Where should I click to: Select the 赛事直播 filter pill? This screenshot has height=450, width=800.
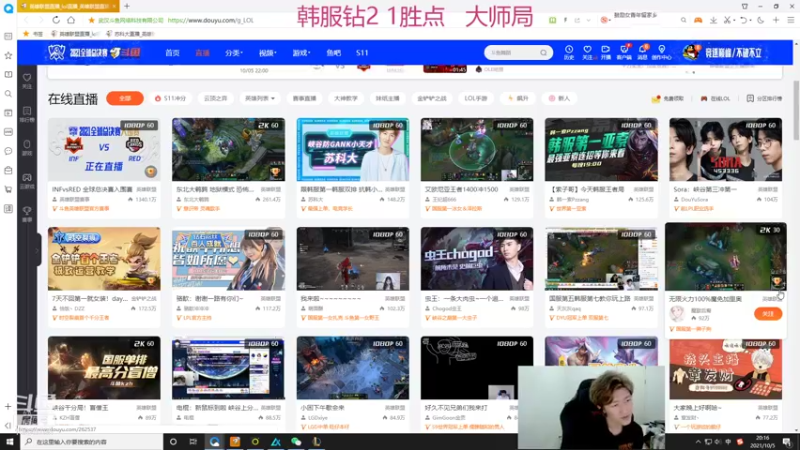pyautogui.click(x=305, y=98)
